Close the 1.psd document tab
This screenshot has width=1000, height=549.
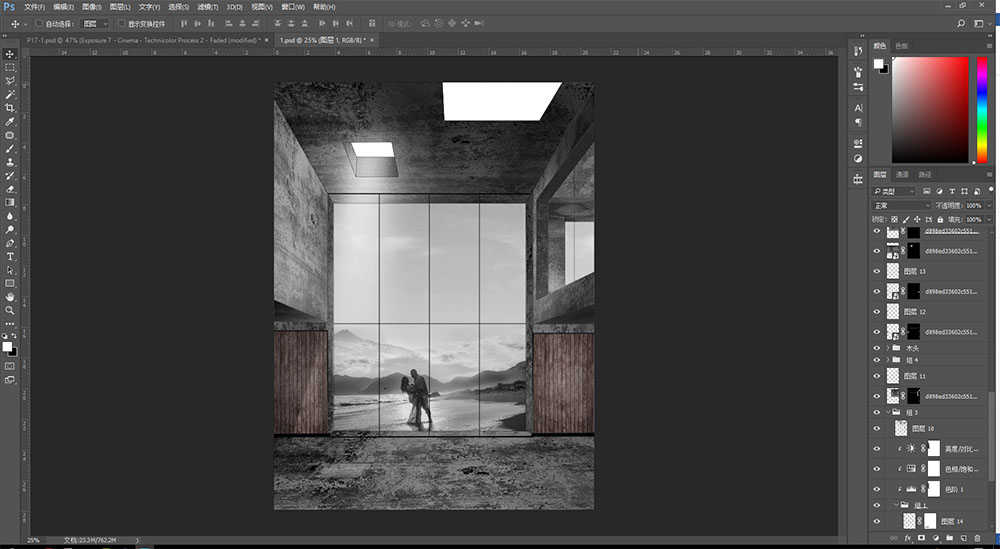(x=372, y=40)
